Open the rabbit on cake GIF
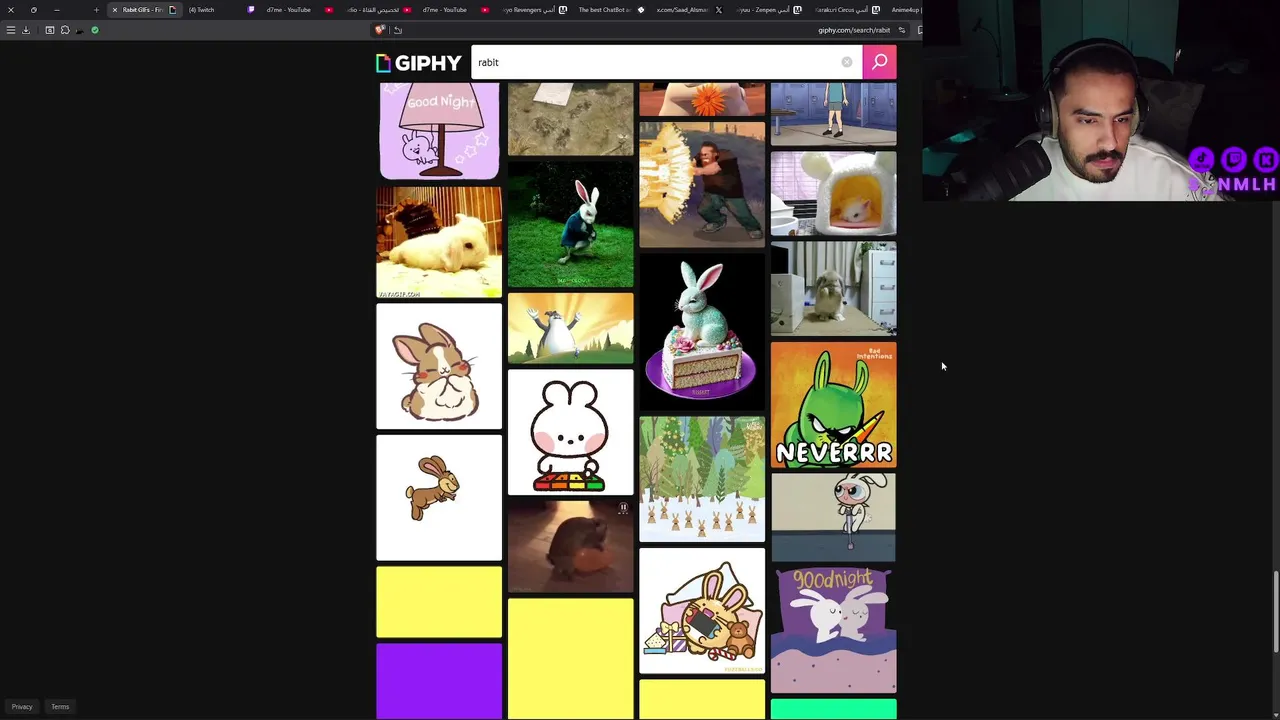 click(x=702, y=332)
